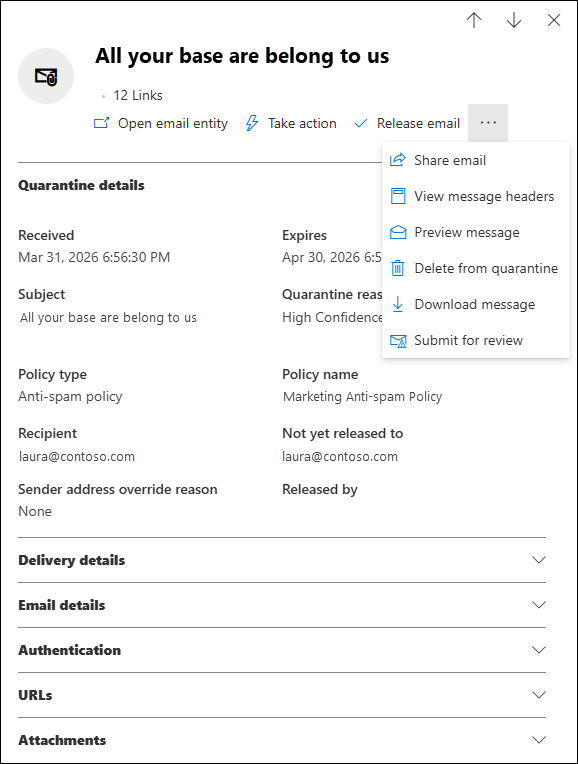
Task: Click the Delete from quarantine trash icon
Action: pyautogui.click(x=398, y=268)
